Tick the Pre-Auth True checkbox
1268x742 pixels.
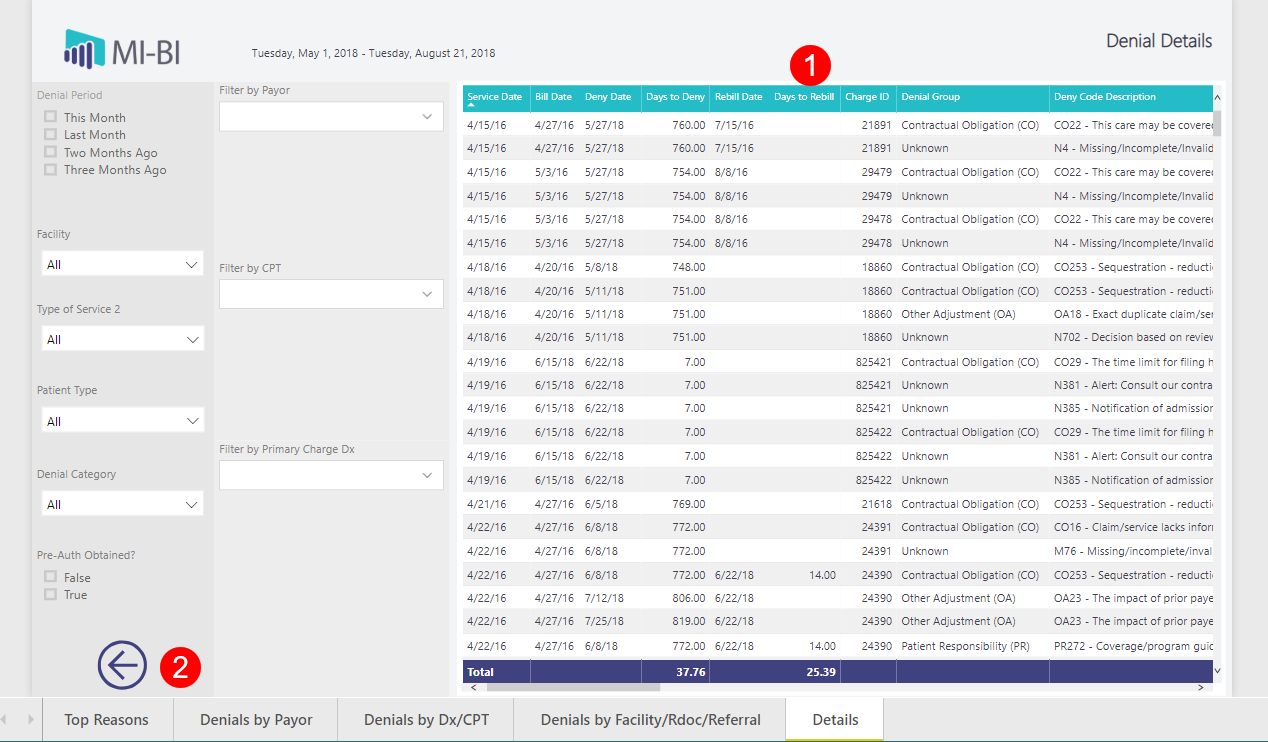click(x=50, y=594)
